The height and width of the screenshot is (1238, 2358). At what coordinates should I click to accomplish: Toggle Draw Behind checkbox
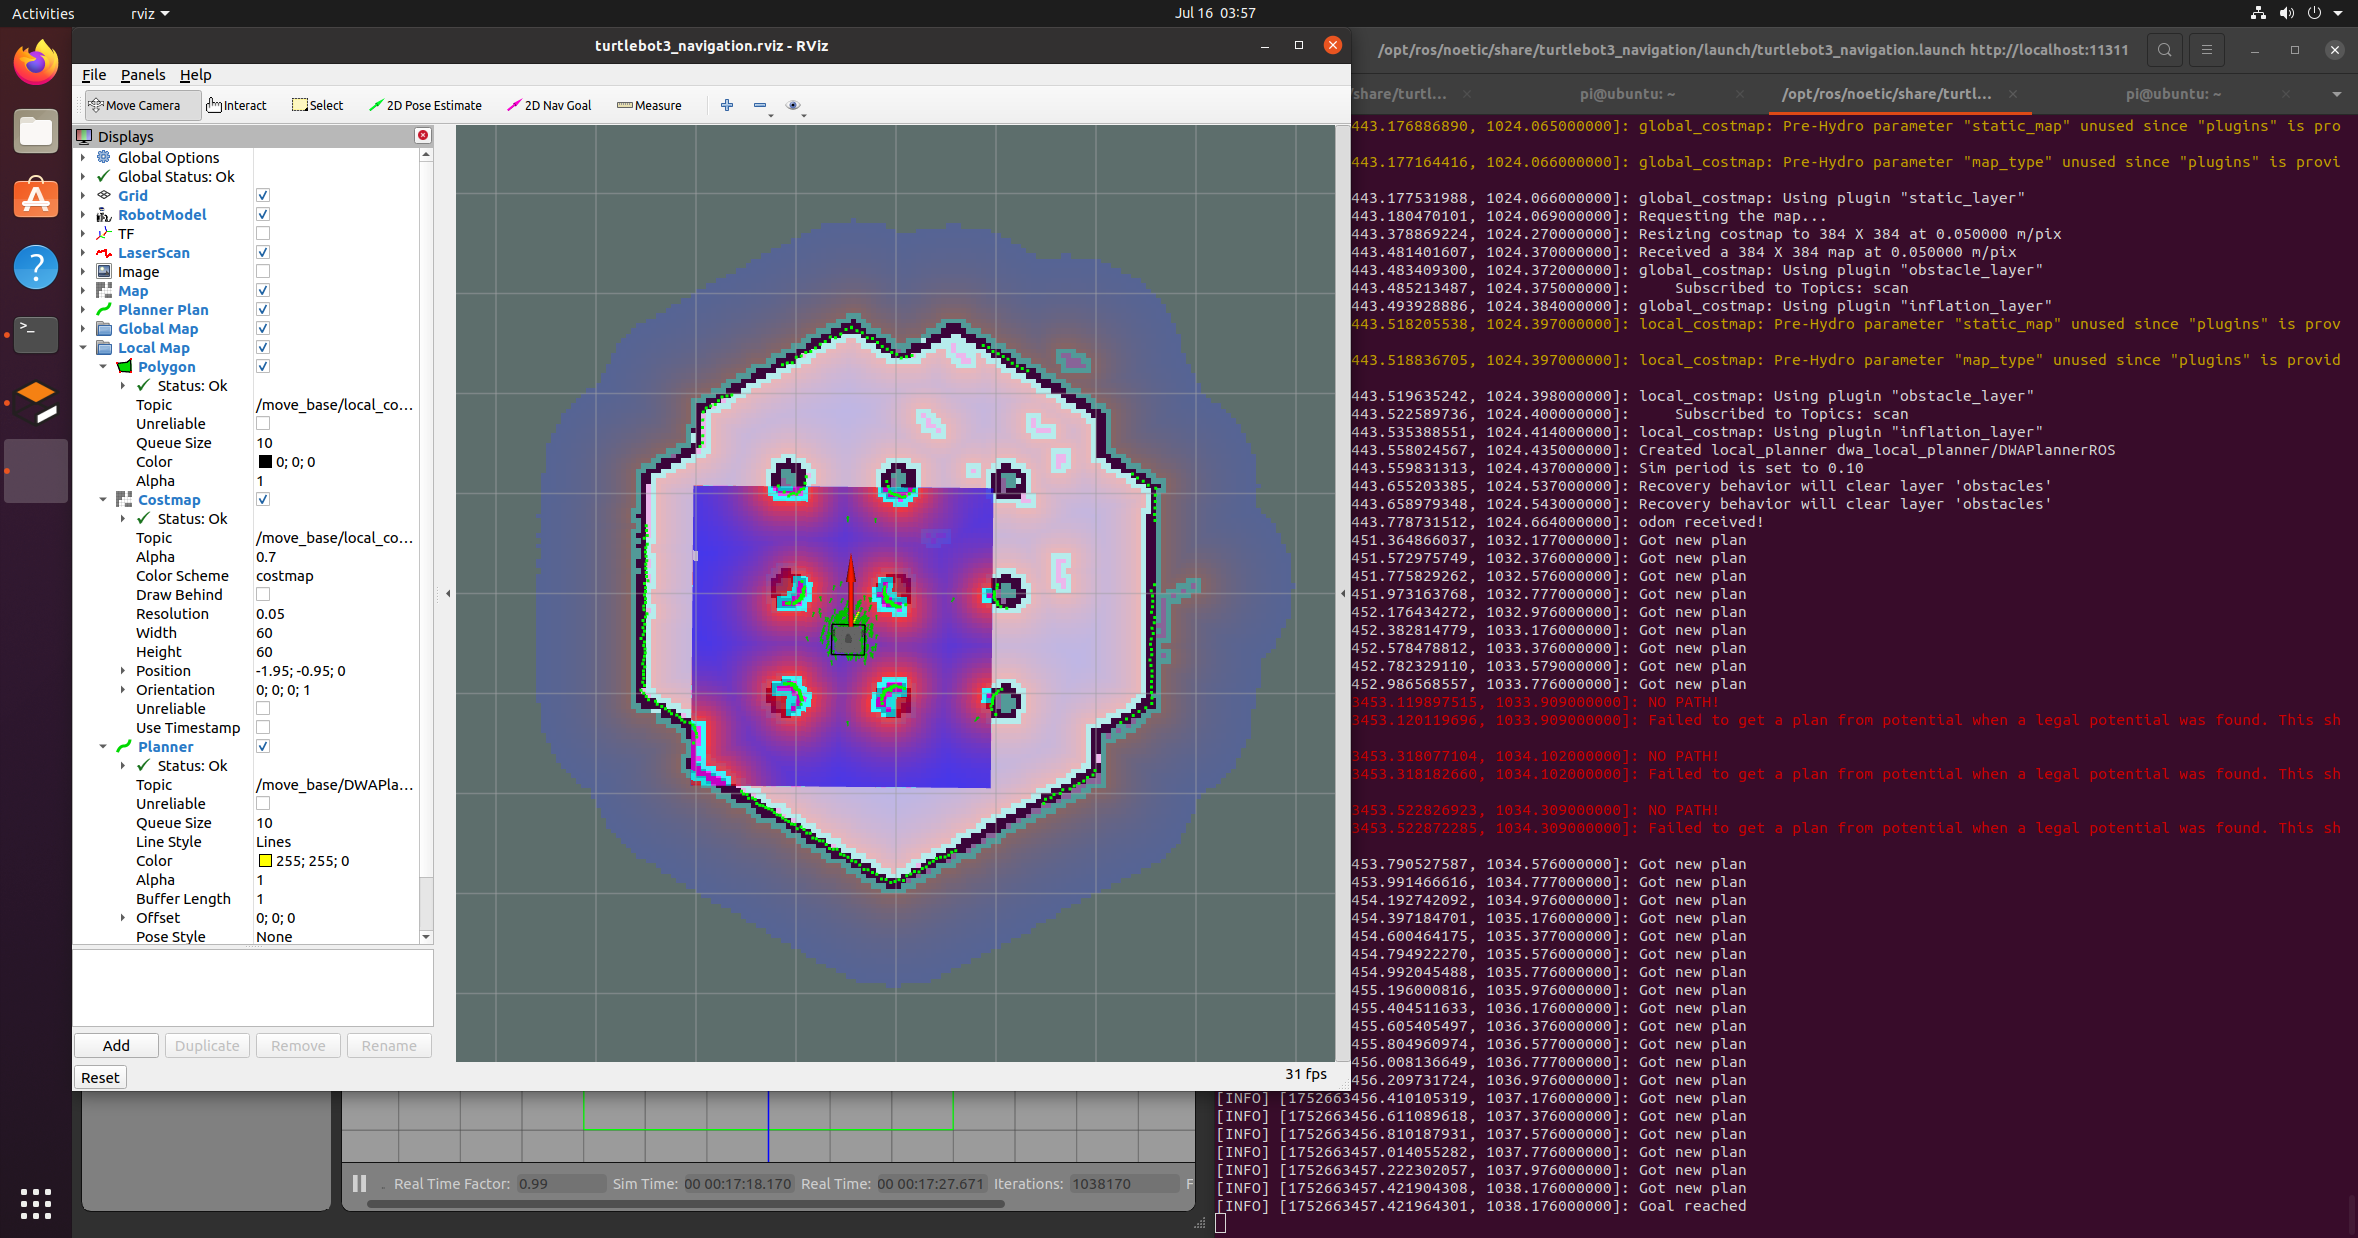click(x=263, y=595)
